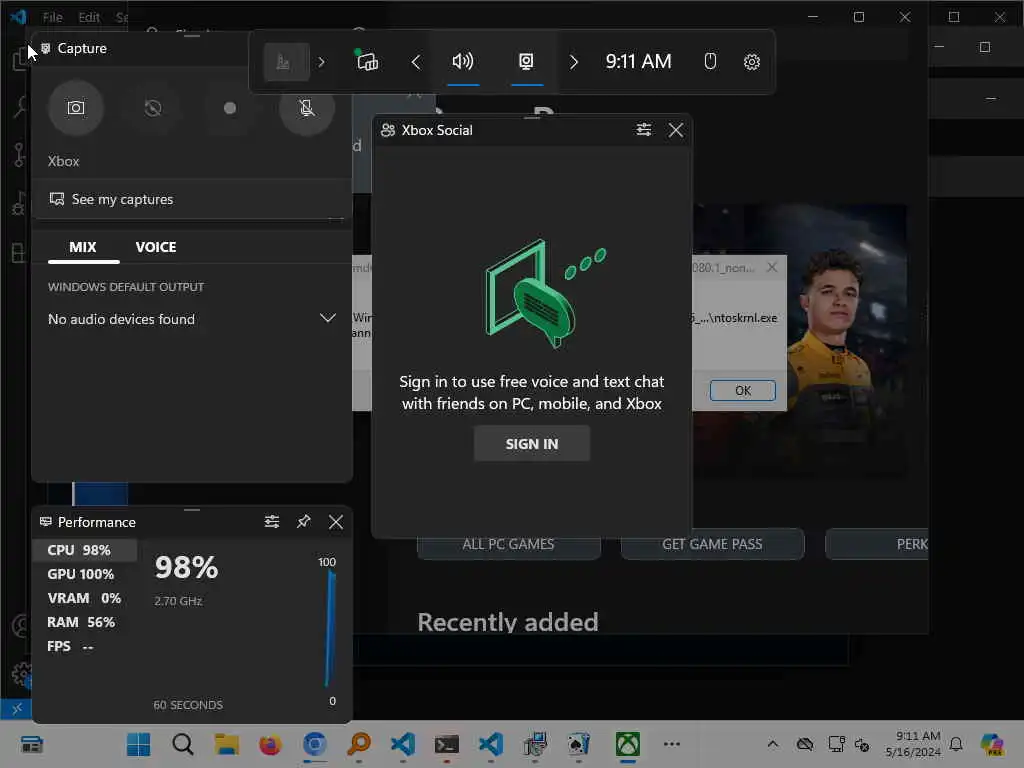Close the ntoskrnl.exe error dialog

click(772, 267)
